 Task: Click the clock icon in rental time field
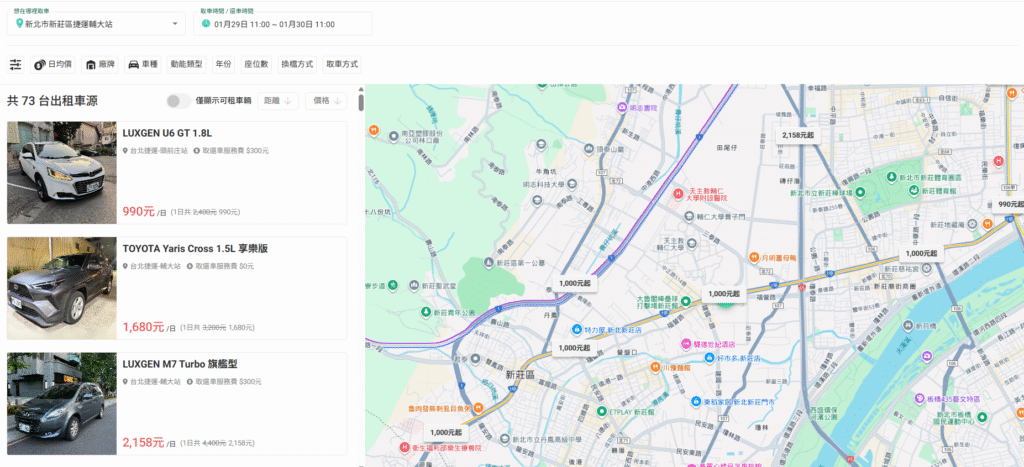204,23
